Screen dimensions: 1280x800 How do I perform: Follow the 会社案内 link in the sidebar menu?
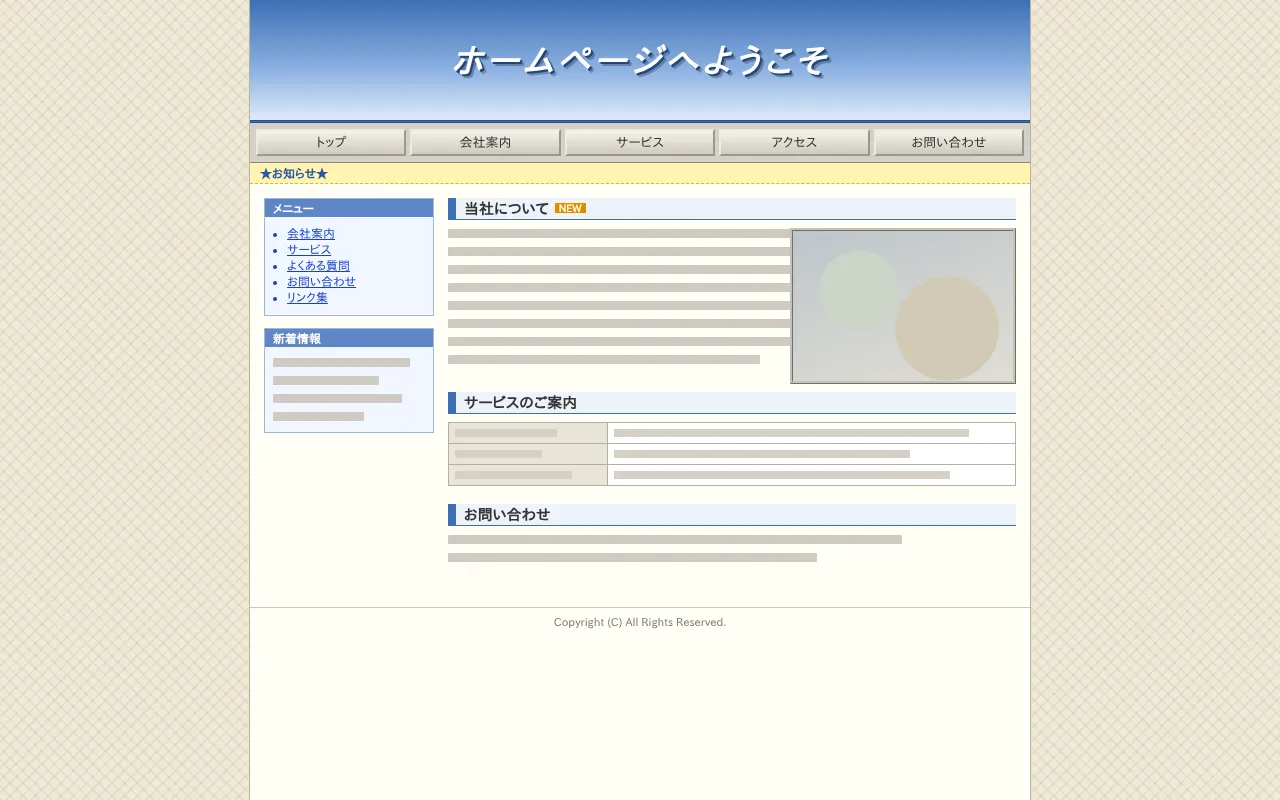(311, 234)
